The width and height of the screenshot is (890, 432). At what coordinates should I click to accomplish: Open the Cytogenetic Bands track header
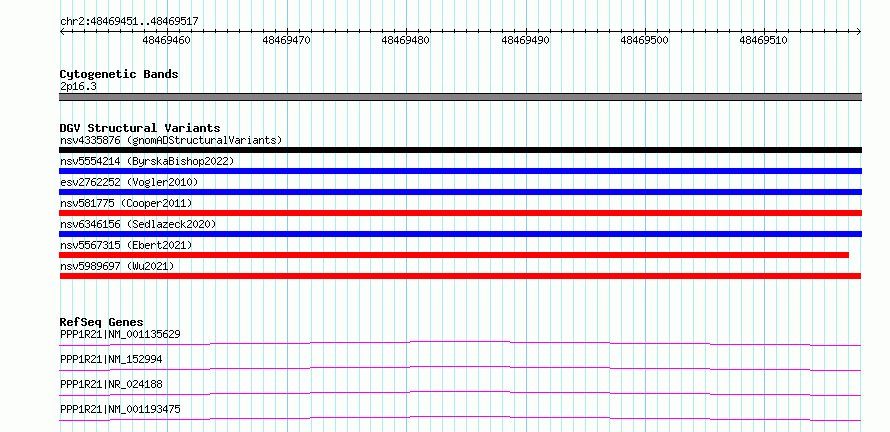click(119, 74)
